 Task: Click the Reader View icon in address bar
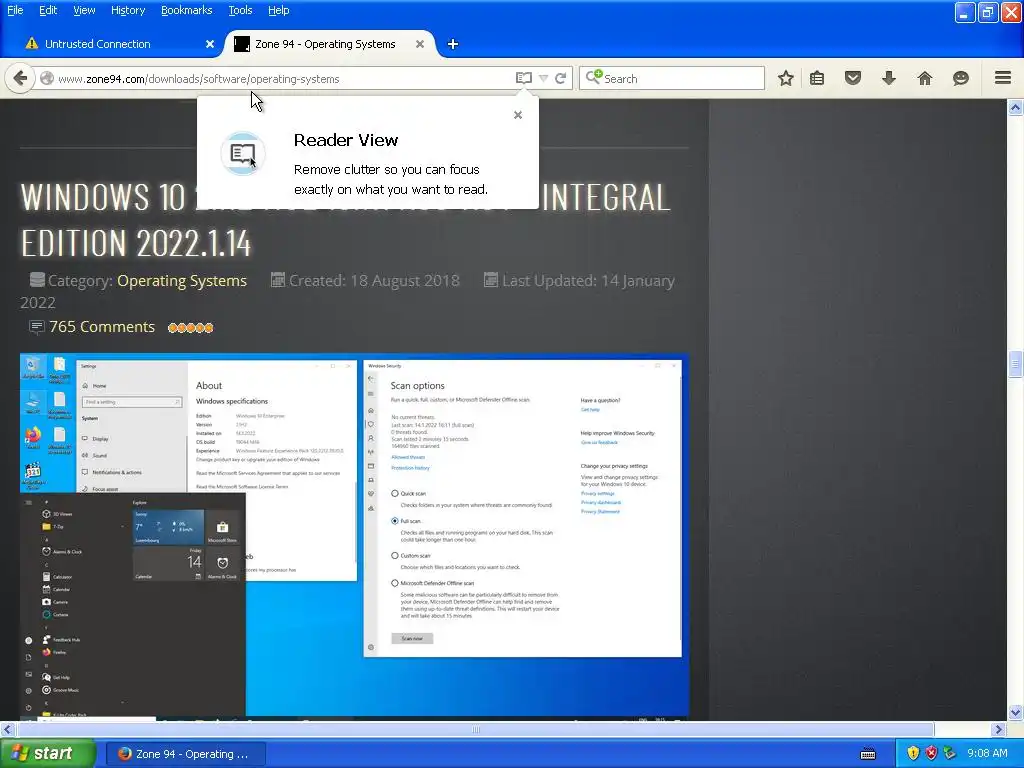pos(524,78)
